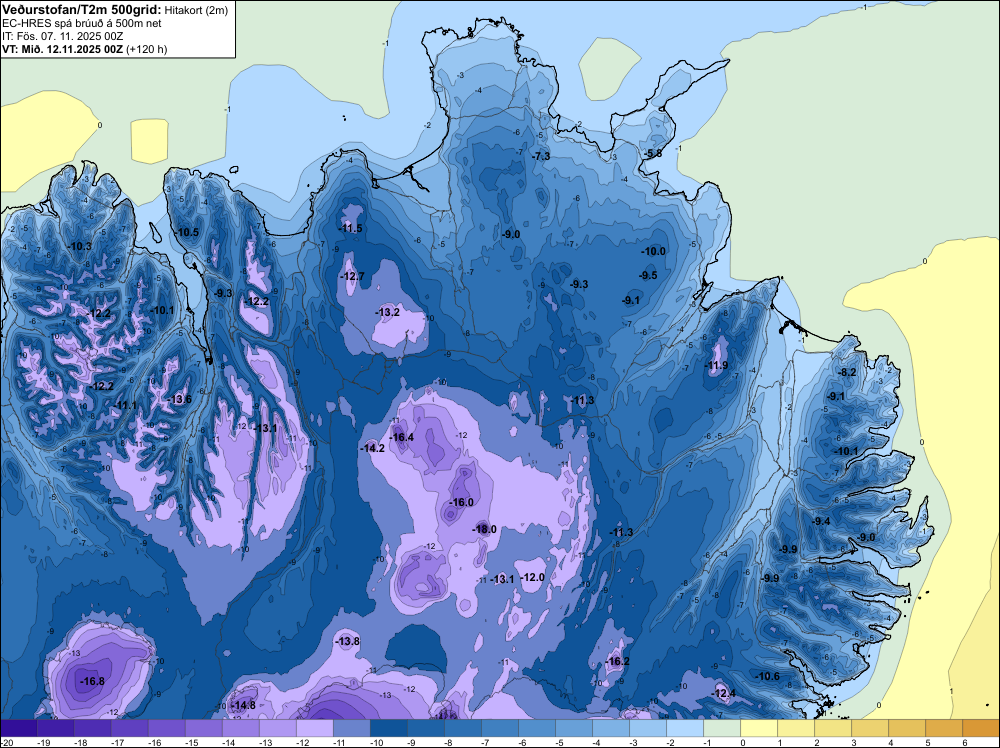Click the 'Hitakort (2m)' subtitle text
This screenshot has height=748, width=1000.
coord(196,10)
